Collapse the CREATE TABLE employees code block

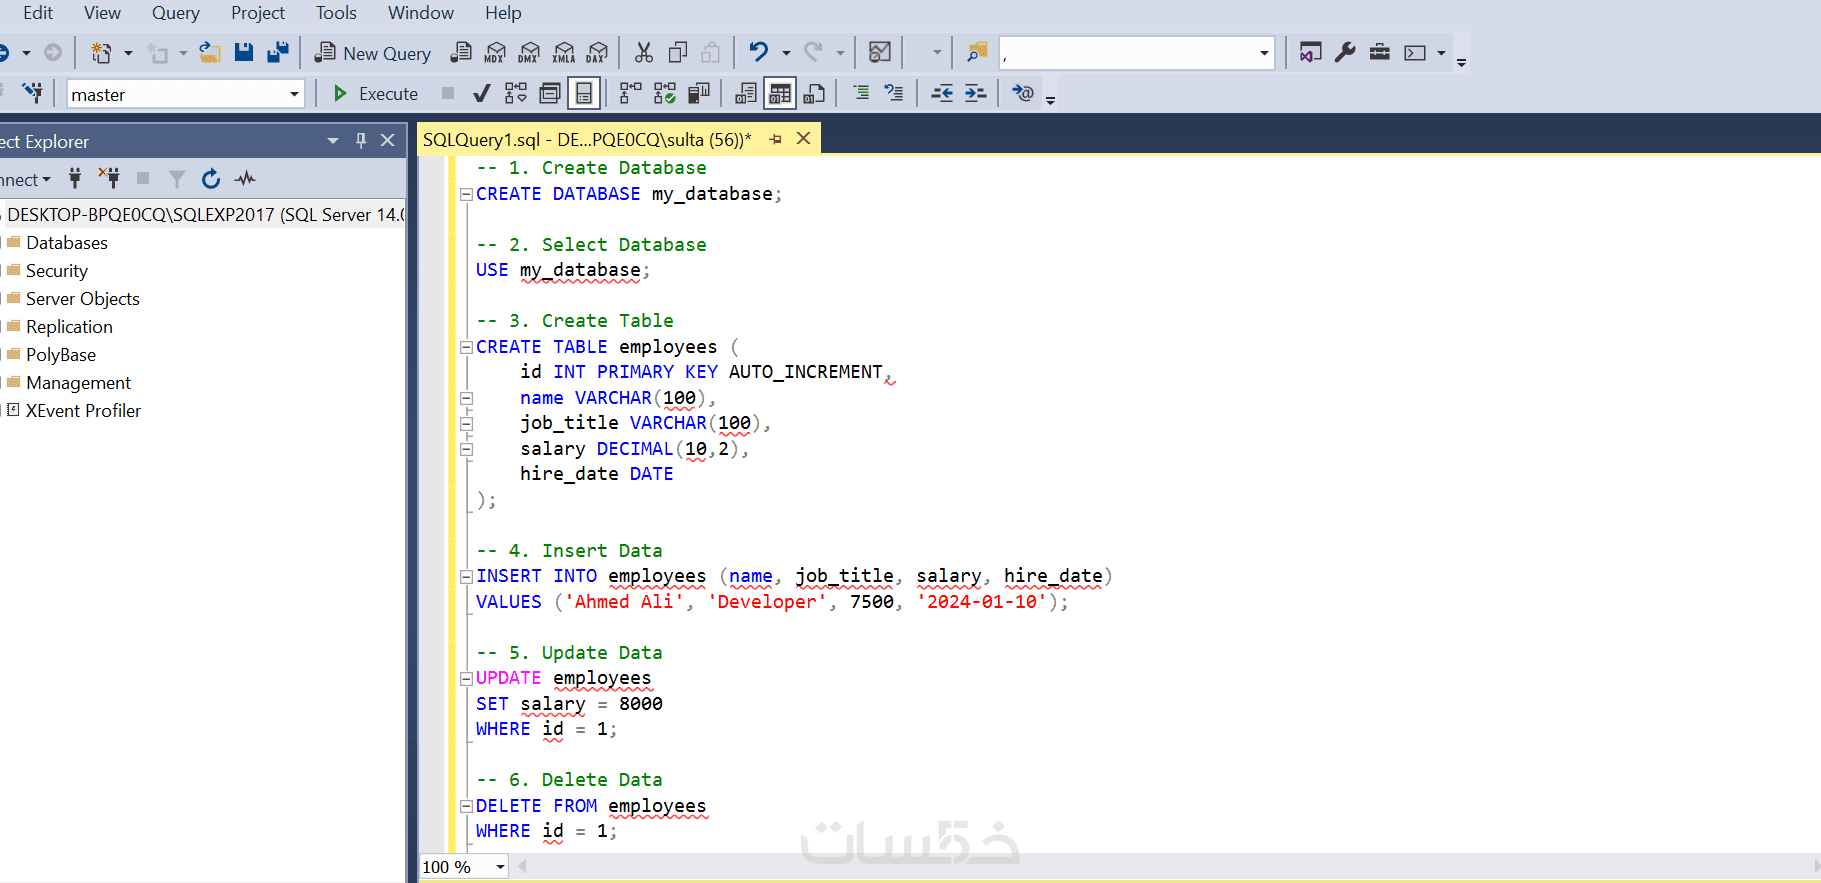pos(466,347)
